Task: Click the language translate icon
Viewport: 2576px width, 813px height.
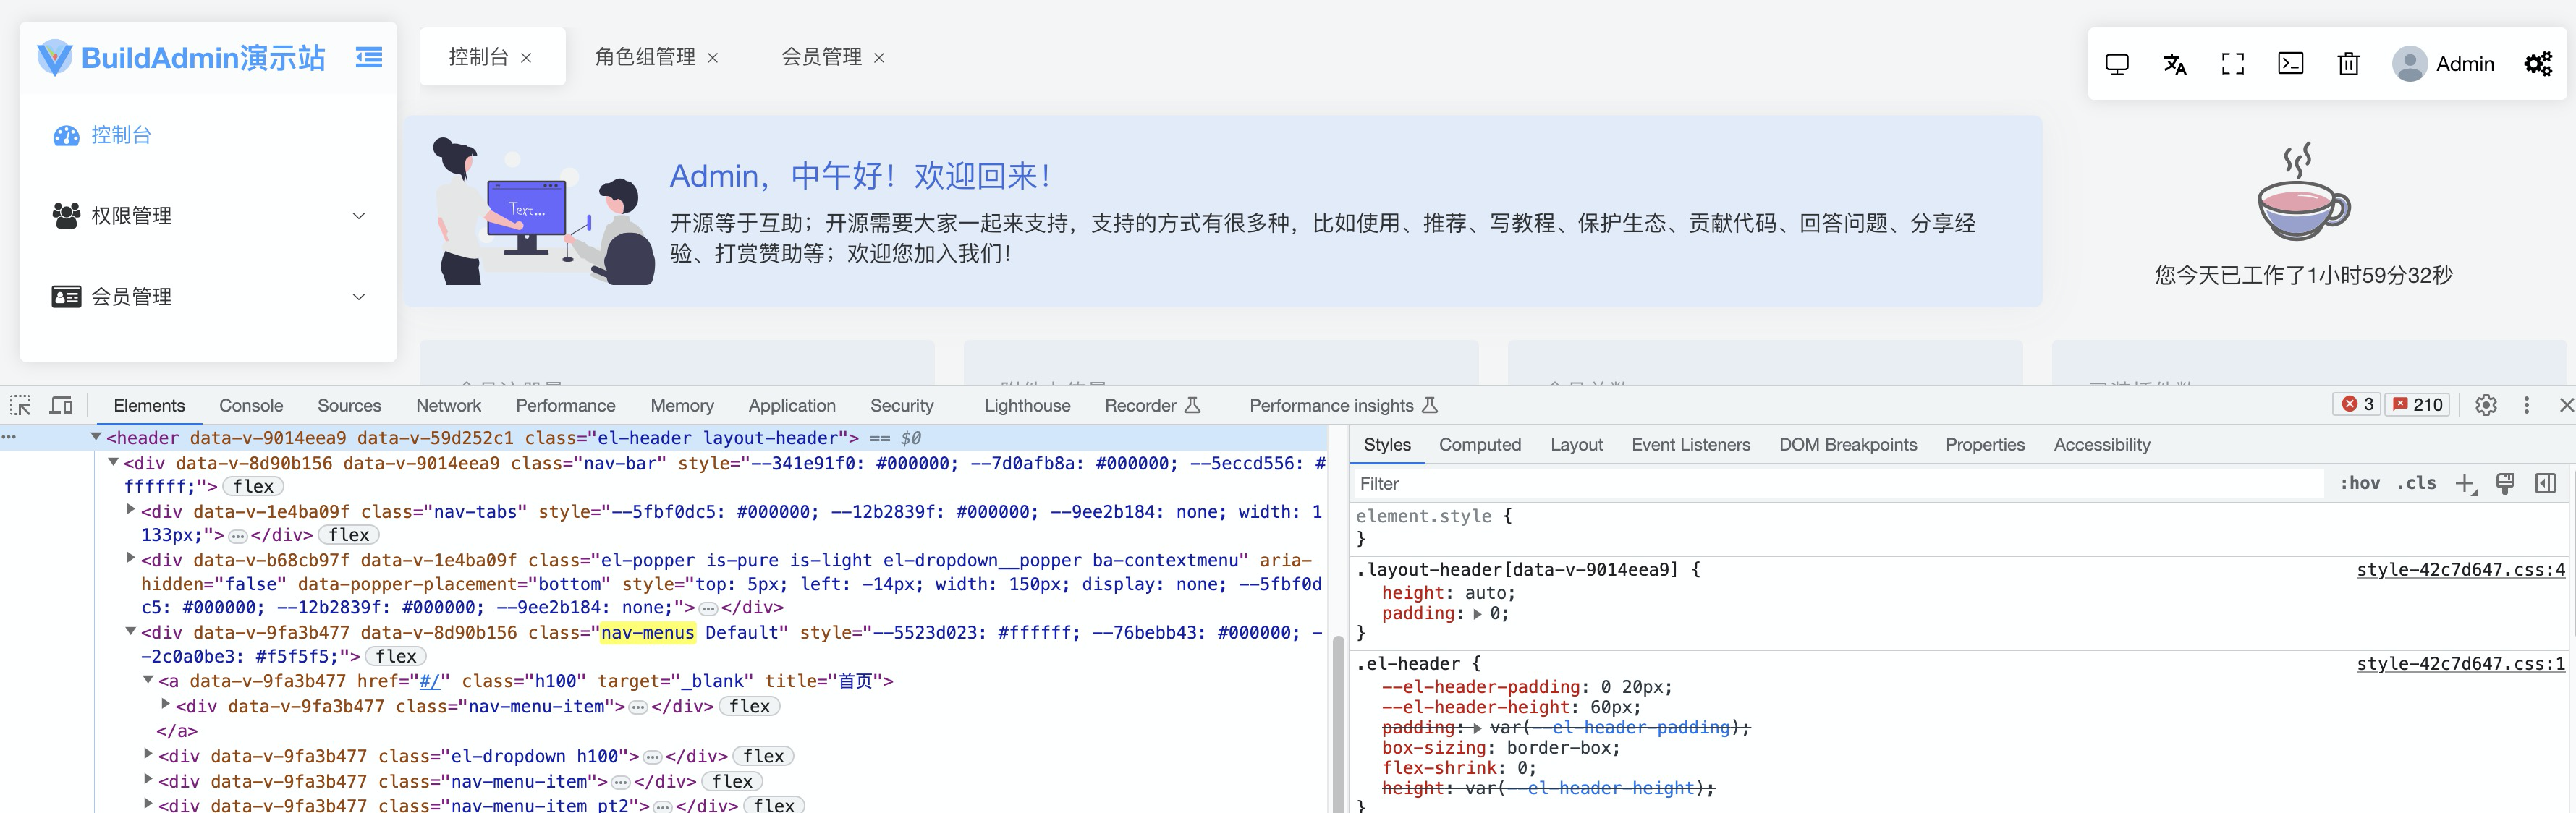Action: [2174, 64]
